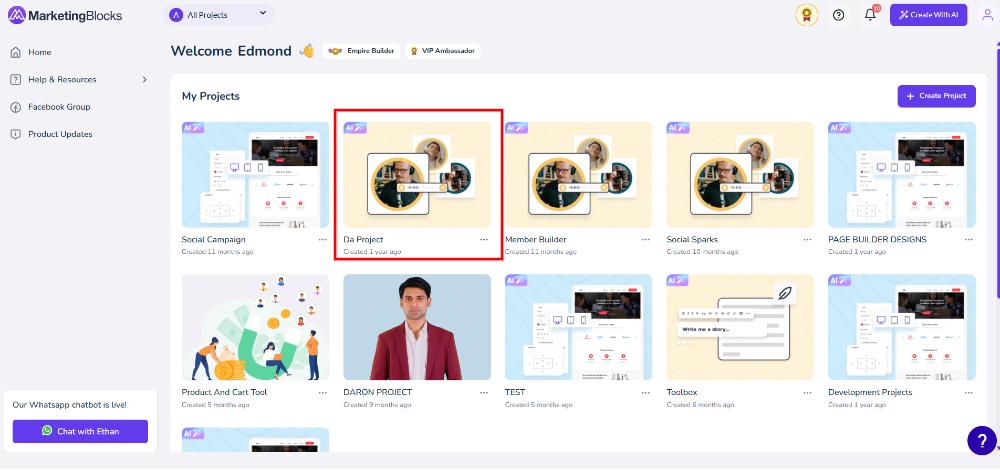Open three-dot menu for Product And Cart Tool
This screenshot has height=470, width=1000.
(x=323, y=392)
